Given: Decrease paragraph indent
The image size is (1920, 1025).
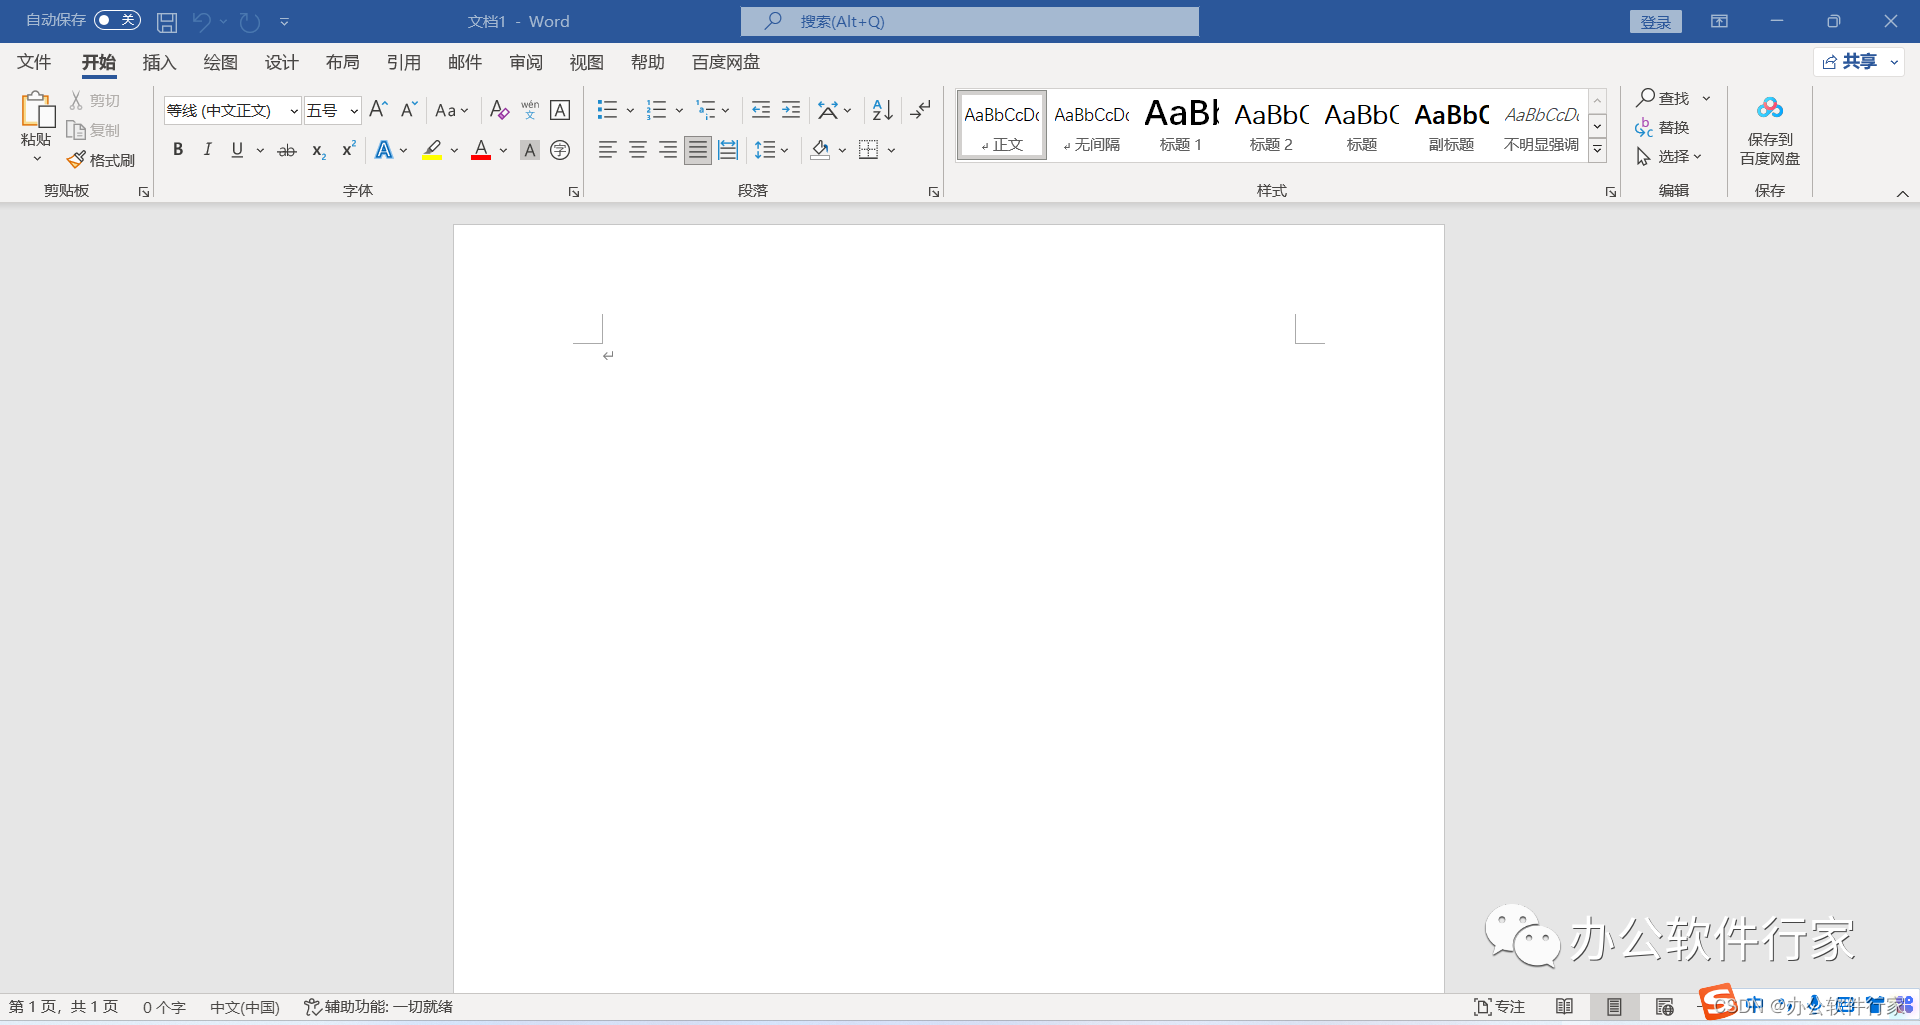Looking at the screenshot, I should click(761, 110).
